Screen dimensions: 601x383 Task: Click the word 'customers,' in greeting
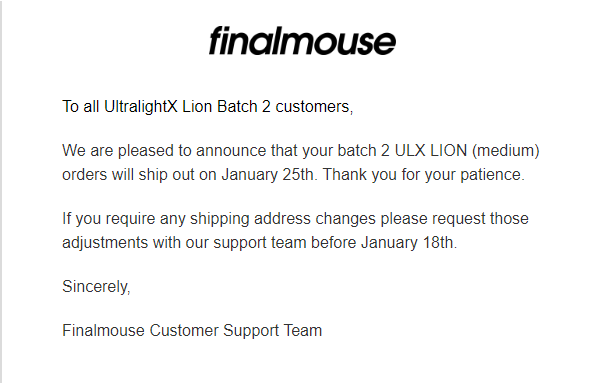point(314,107)
